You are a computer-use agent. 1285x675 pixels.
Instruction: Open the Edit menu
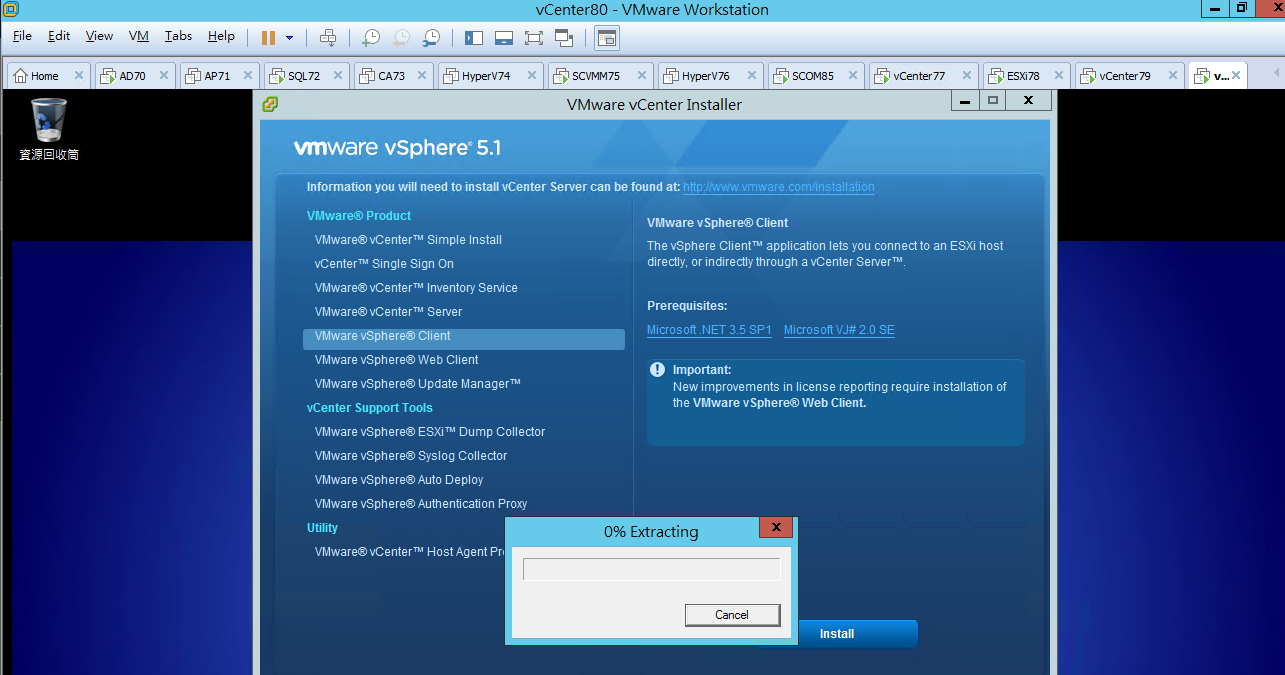coord(59,36)
